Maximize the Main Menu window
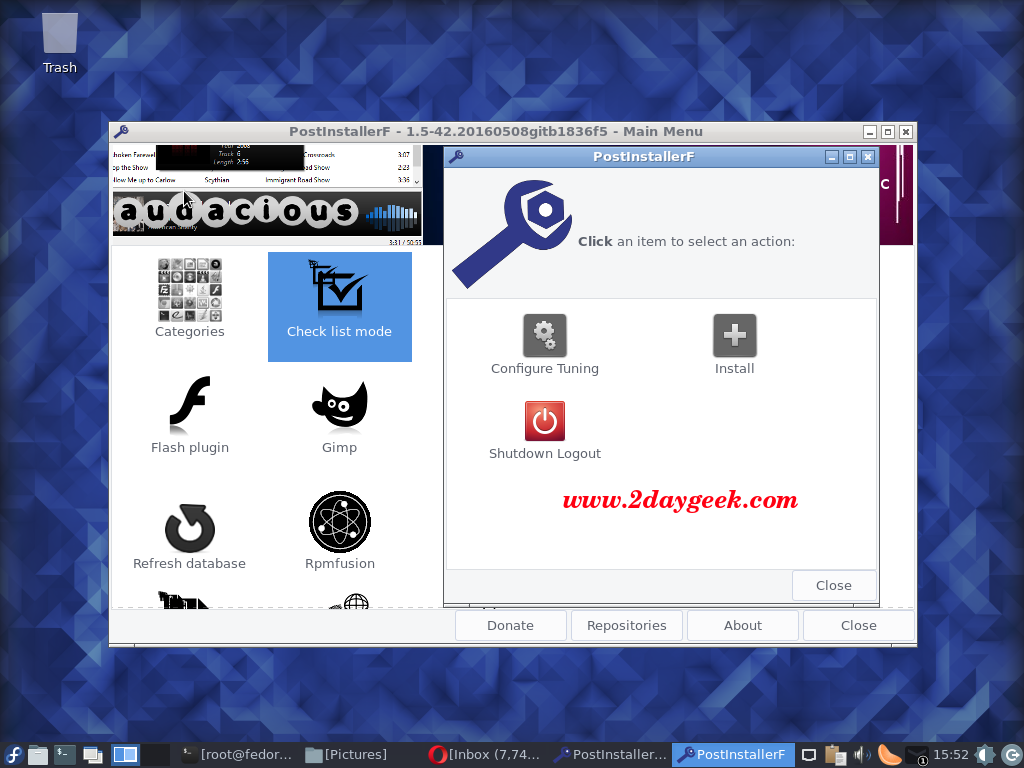Screen dimensions: 1024x768 tap(888, 132)
